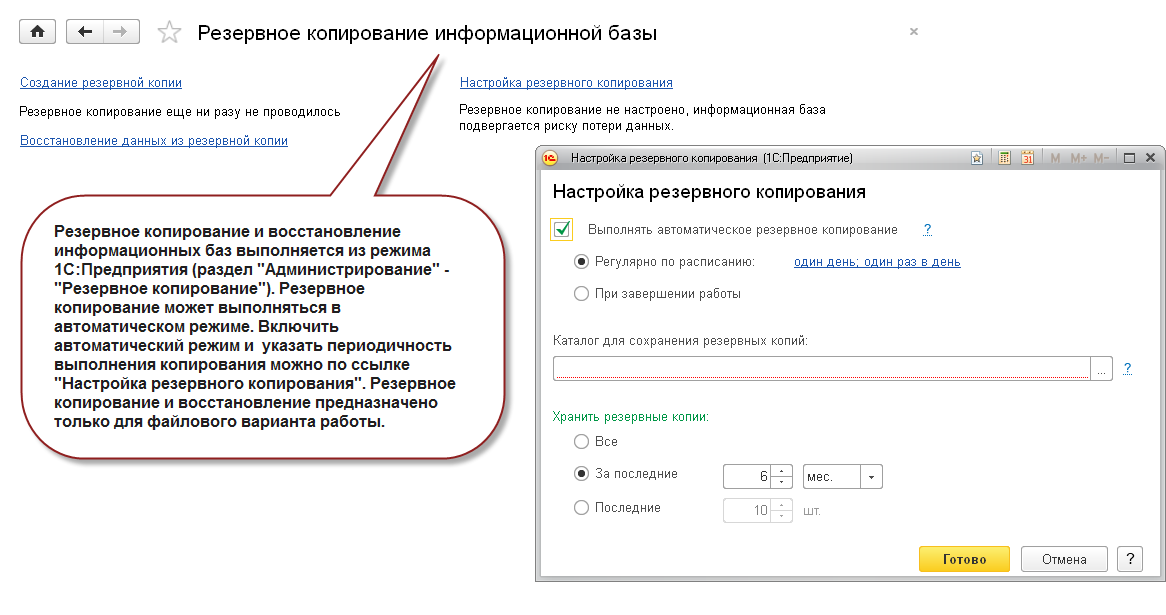Viewport: 1166px width, 615px height.
Task: Select 'Все' retention radio button
Action: coord(582,442)
